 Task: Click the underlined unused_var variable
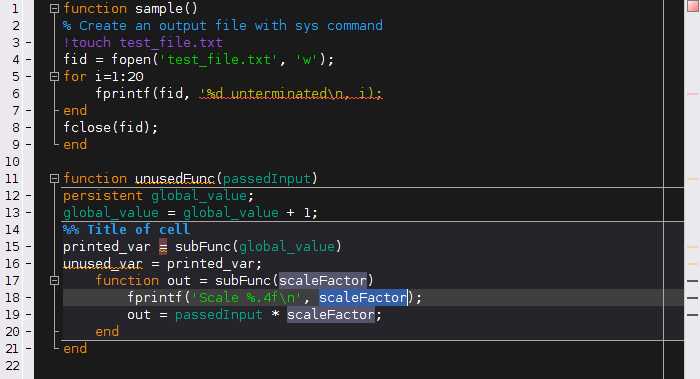tap(103, 263)
